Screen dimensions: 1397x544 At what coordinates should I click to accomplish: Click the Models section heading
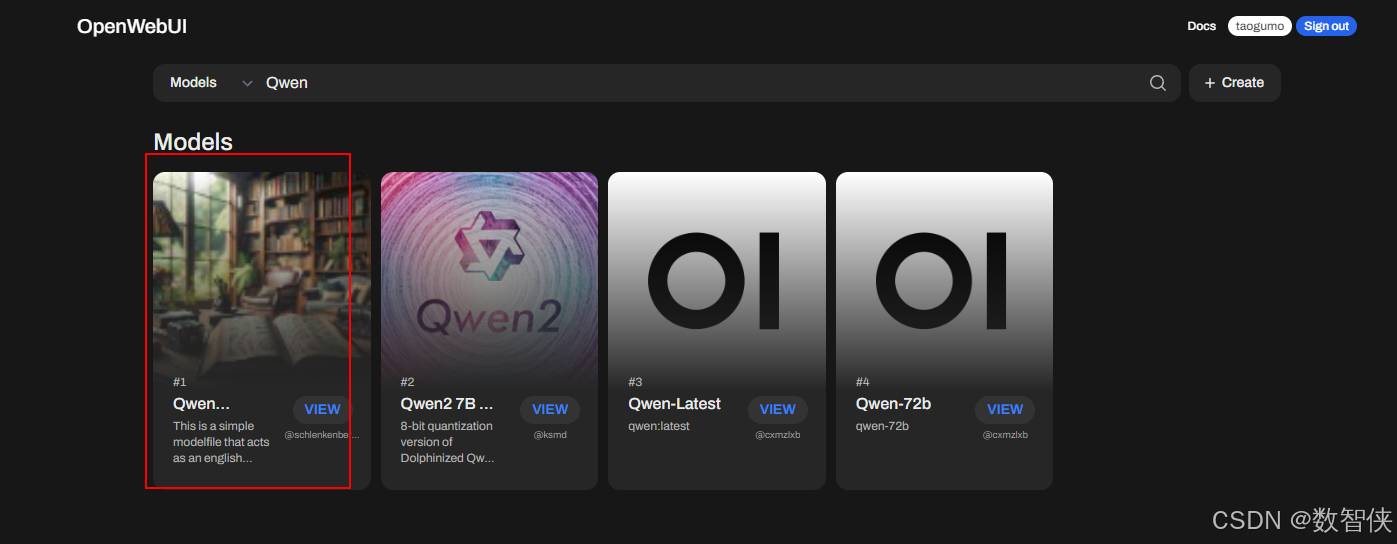(193, 142)
